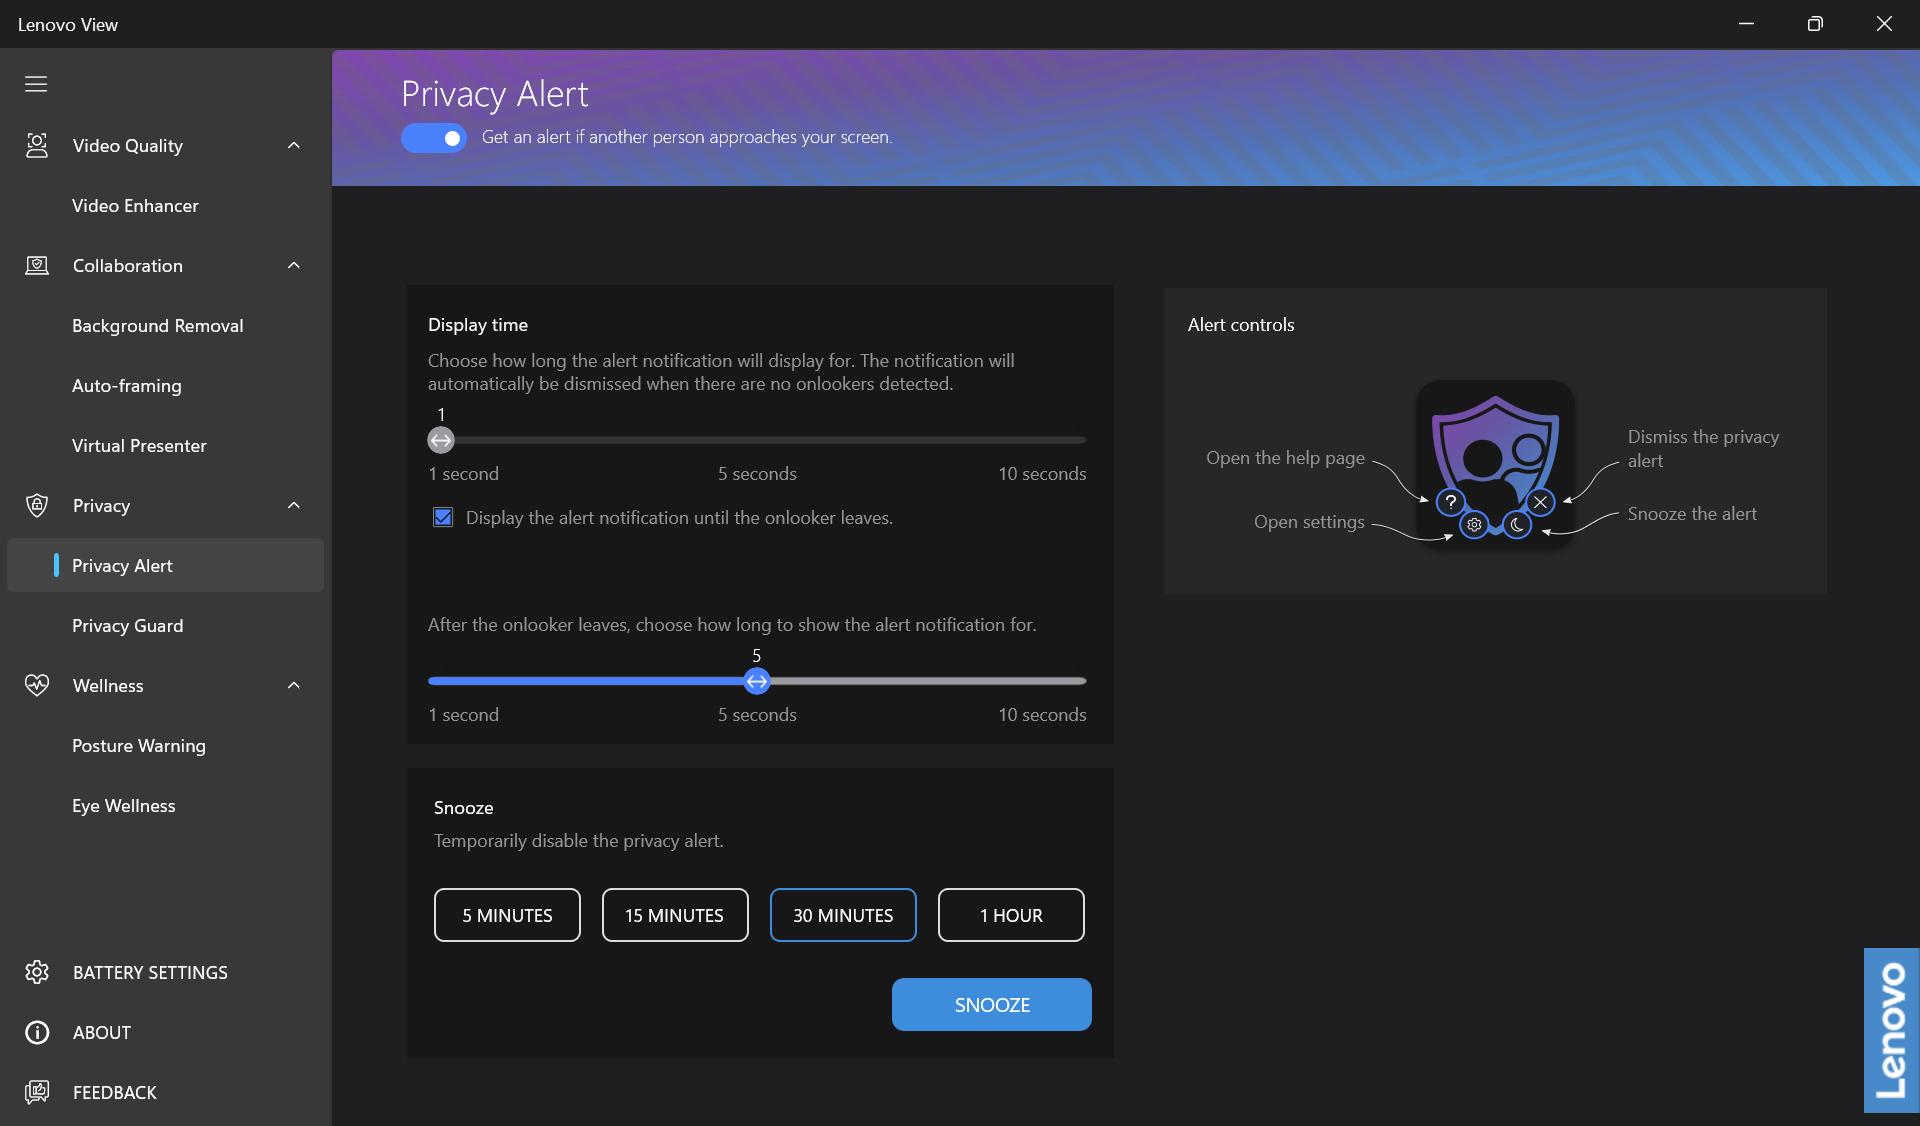Click the 'Dismiss the privacy alert' label
Screen dimensions: 1920x1126
pyautogui.click(x=1703, y=449)
